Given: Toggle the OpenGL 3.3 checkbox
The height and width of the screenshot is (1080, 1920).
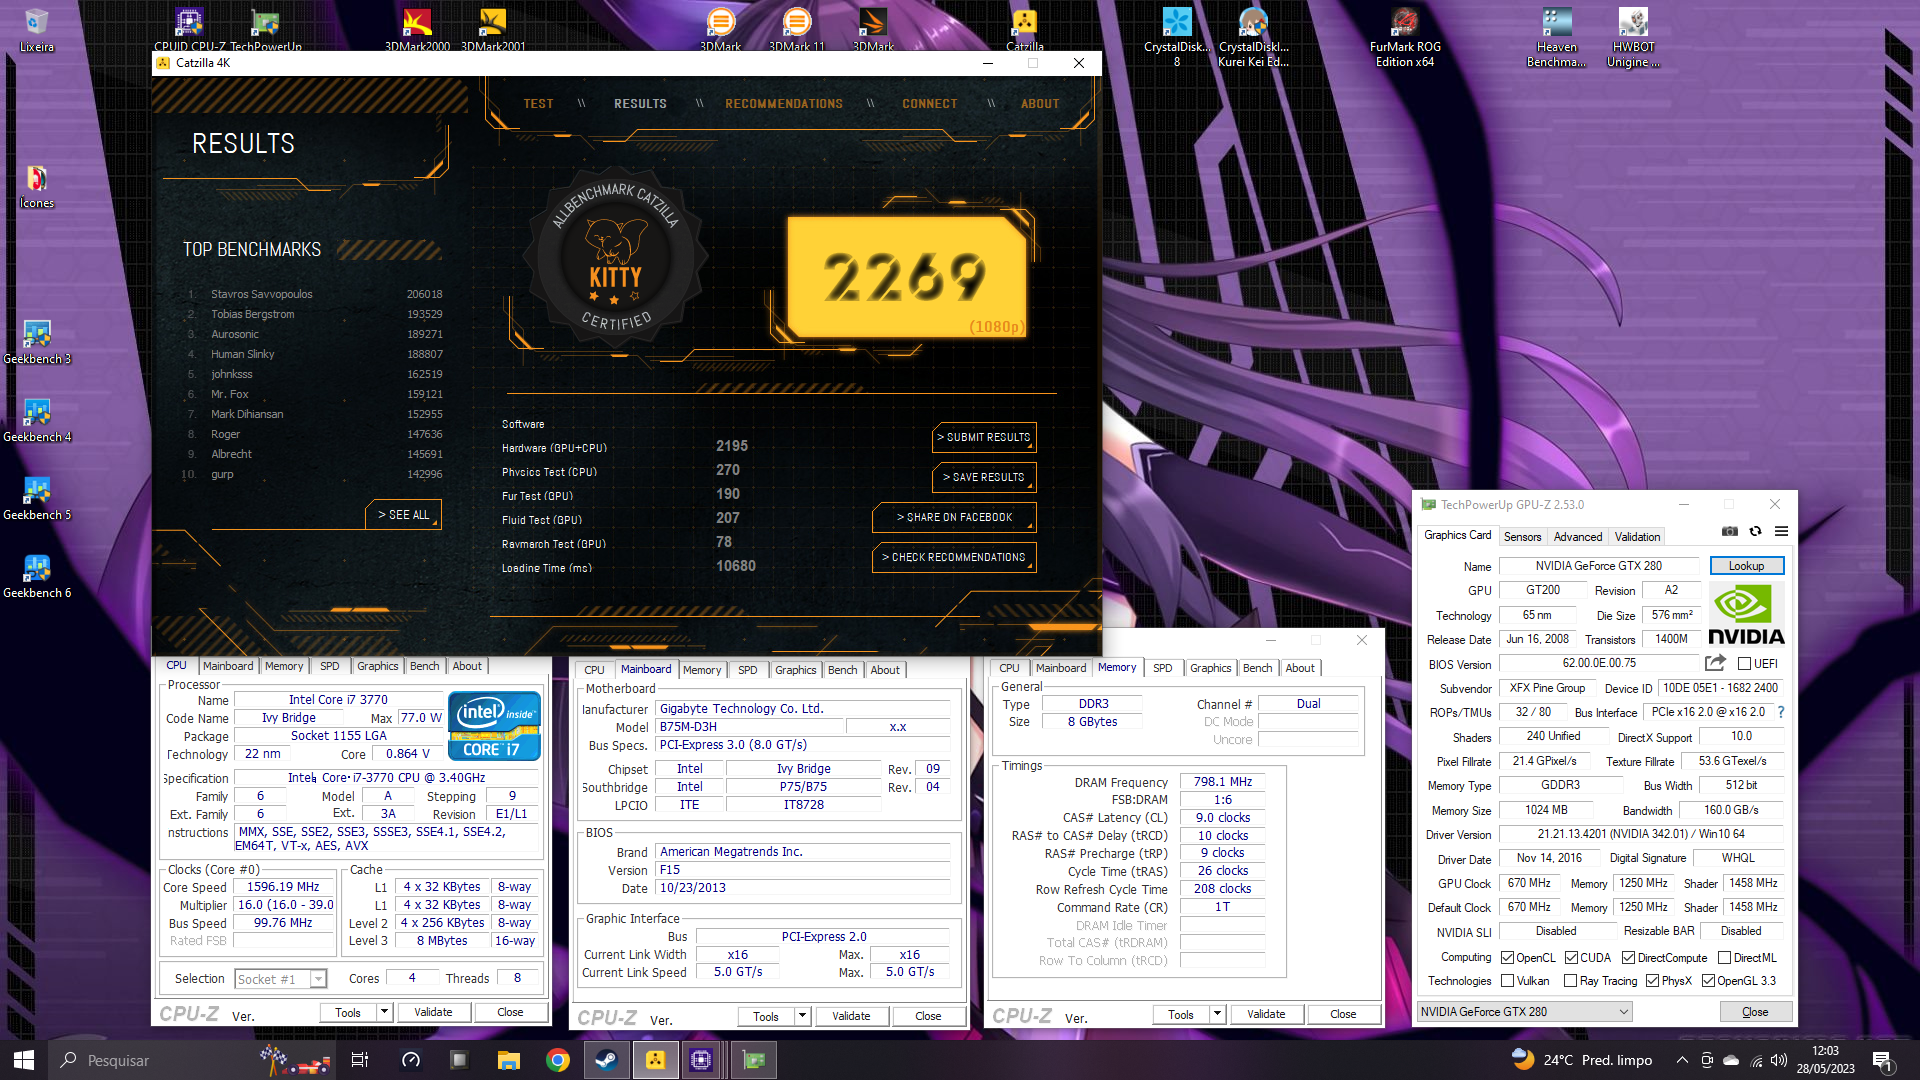Looking at the screenshot, I should 1709,981.
